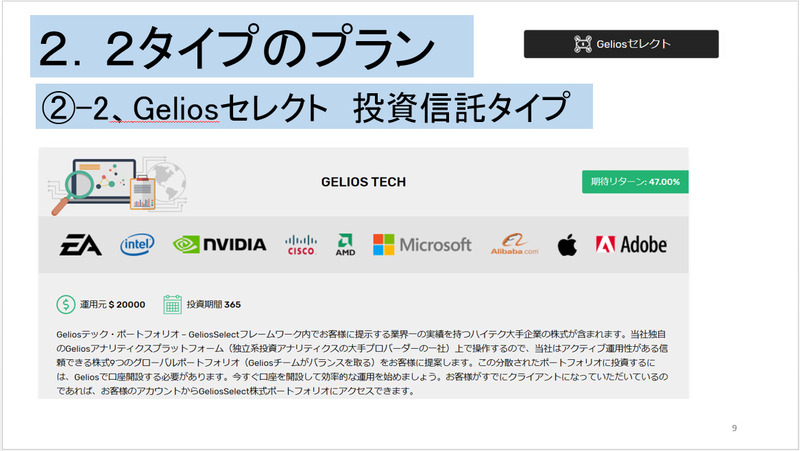Click the slide page number 9
The height and width of the screenshot is (451, 800).
pyautogui.click(x=734, y=428)
